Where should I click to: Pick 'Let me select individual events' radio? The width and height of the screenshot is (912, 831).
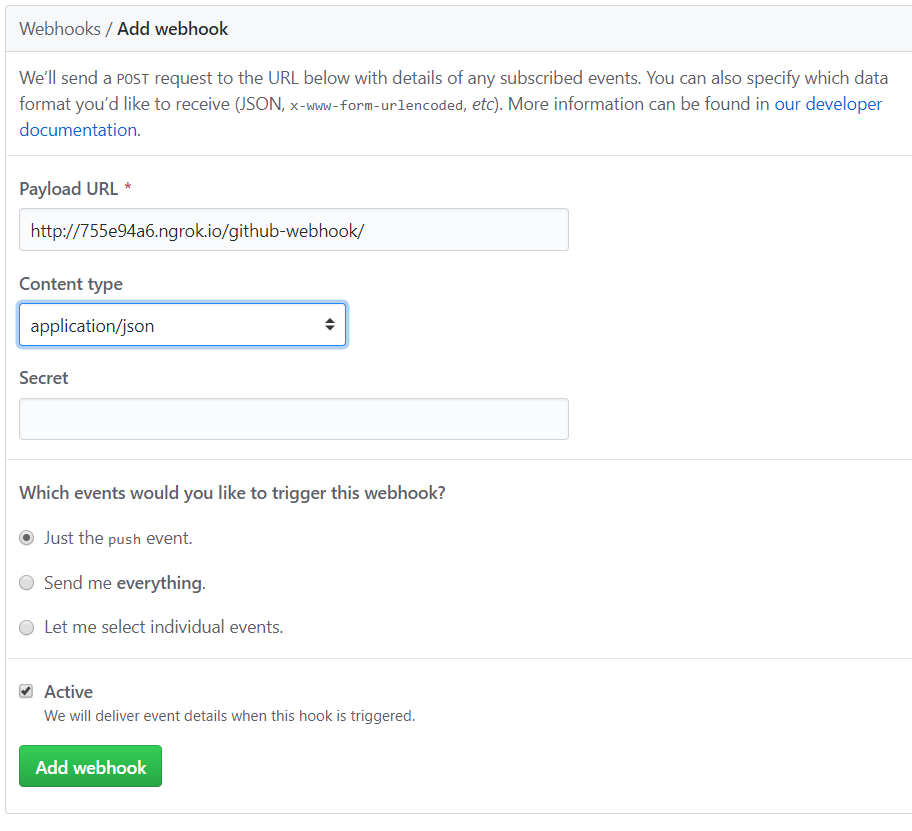point(27,627)
